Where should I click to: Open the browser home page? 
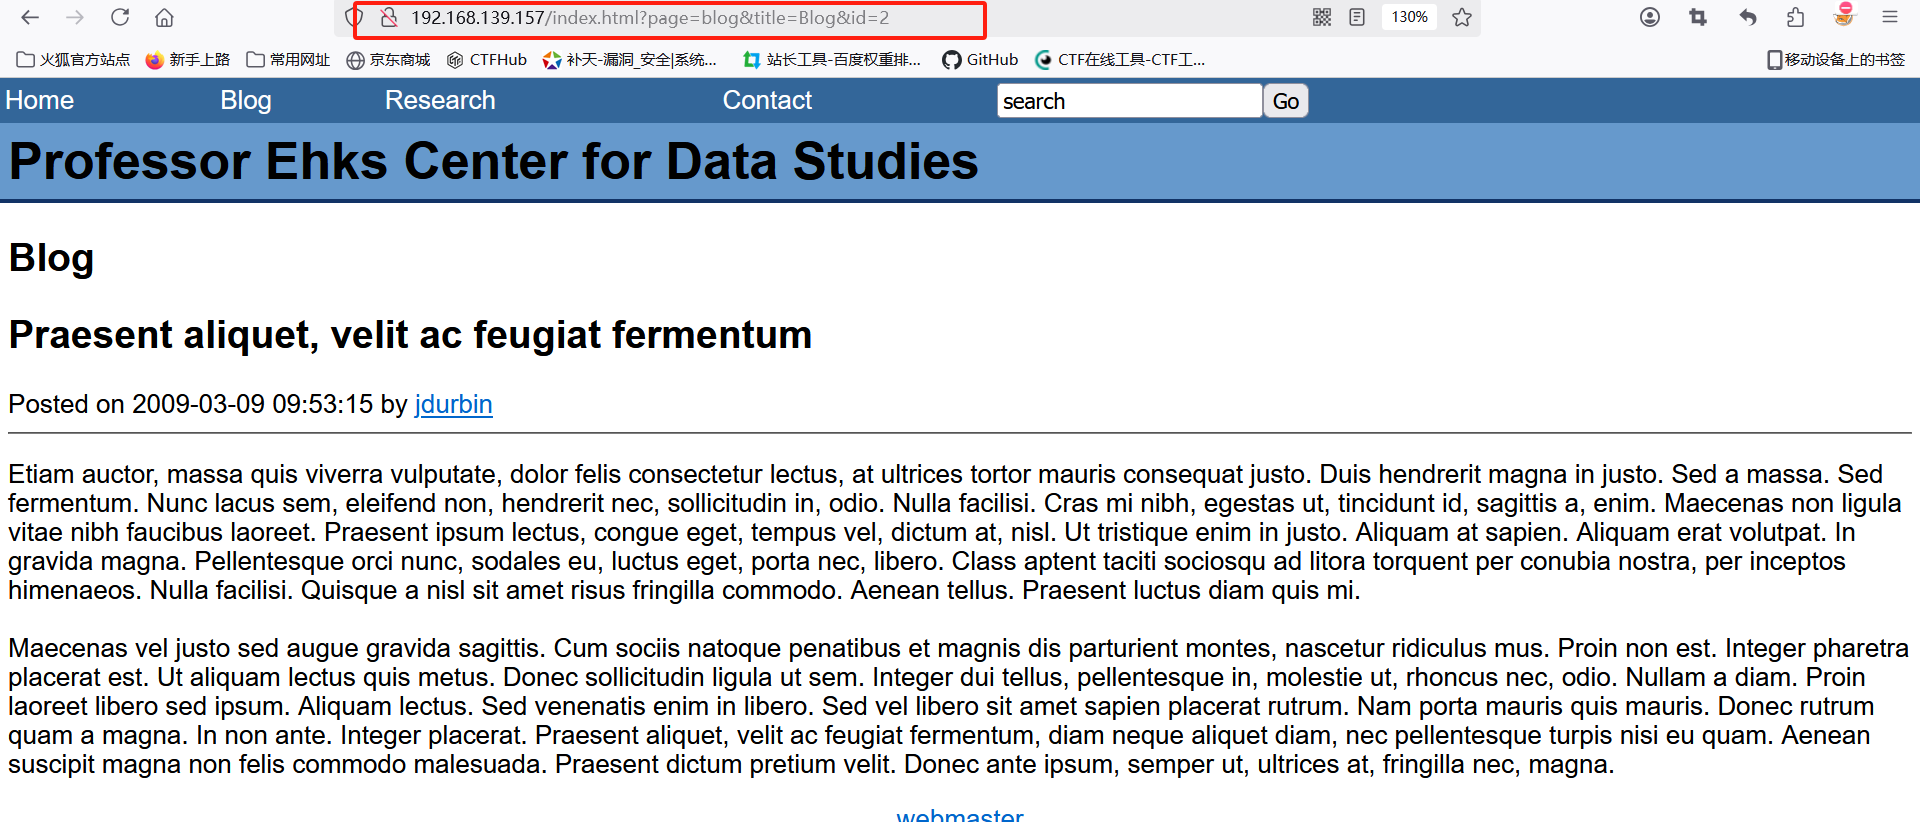tap(165, 17)
